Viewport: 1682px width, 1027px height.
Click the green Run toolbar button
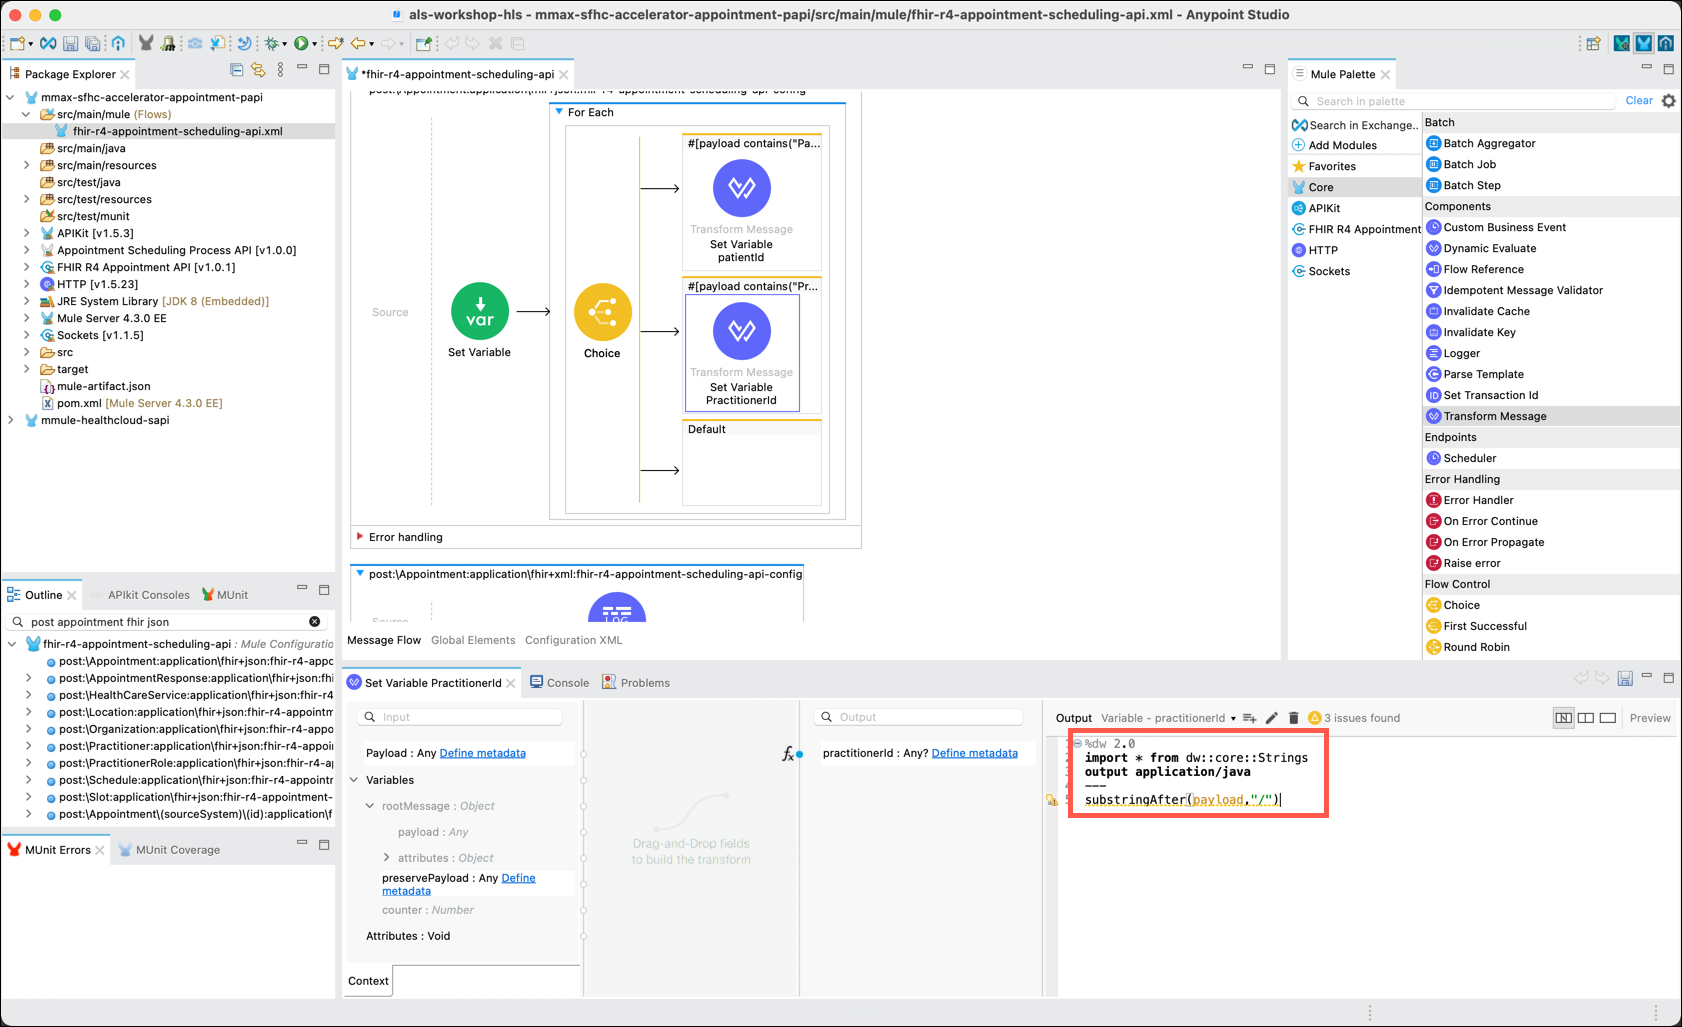pos(301,44)
